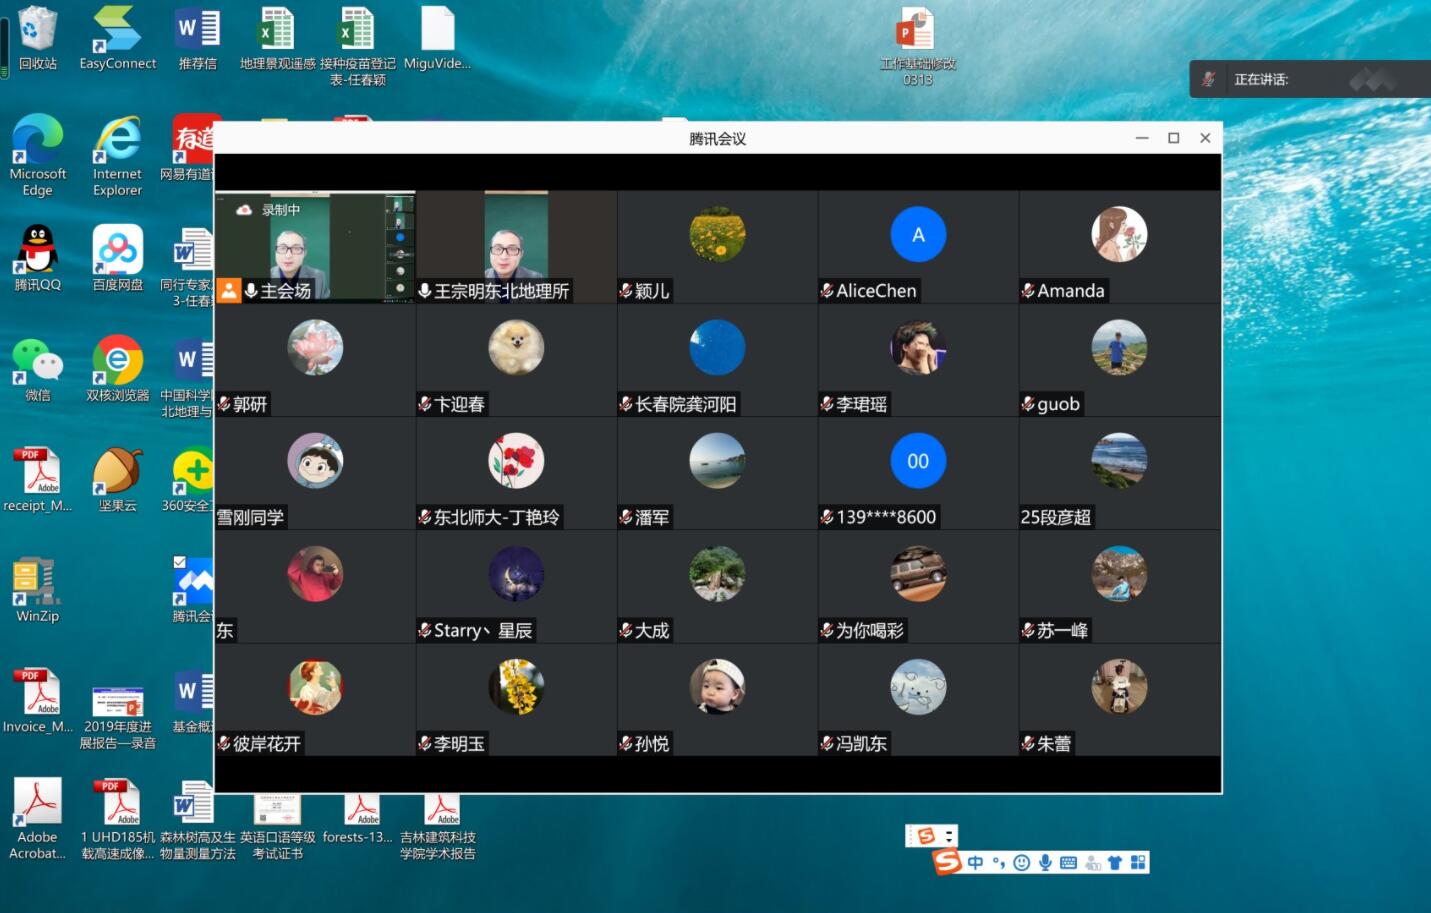Toggle Sogou Chinese/English input mode
Screen dimensions: 1431x913
click(975, 863)
